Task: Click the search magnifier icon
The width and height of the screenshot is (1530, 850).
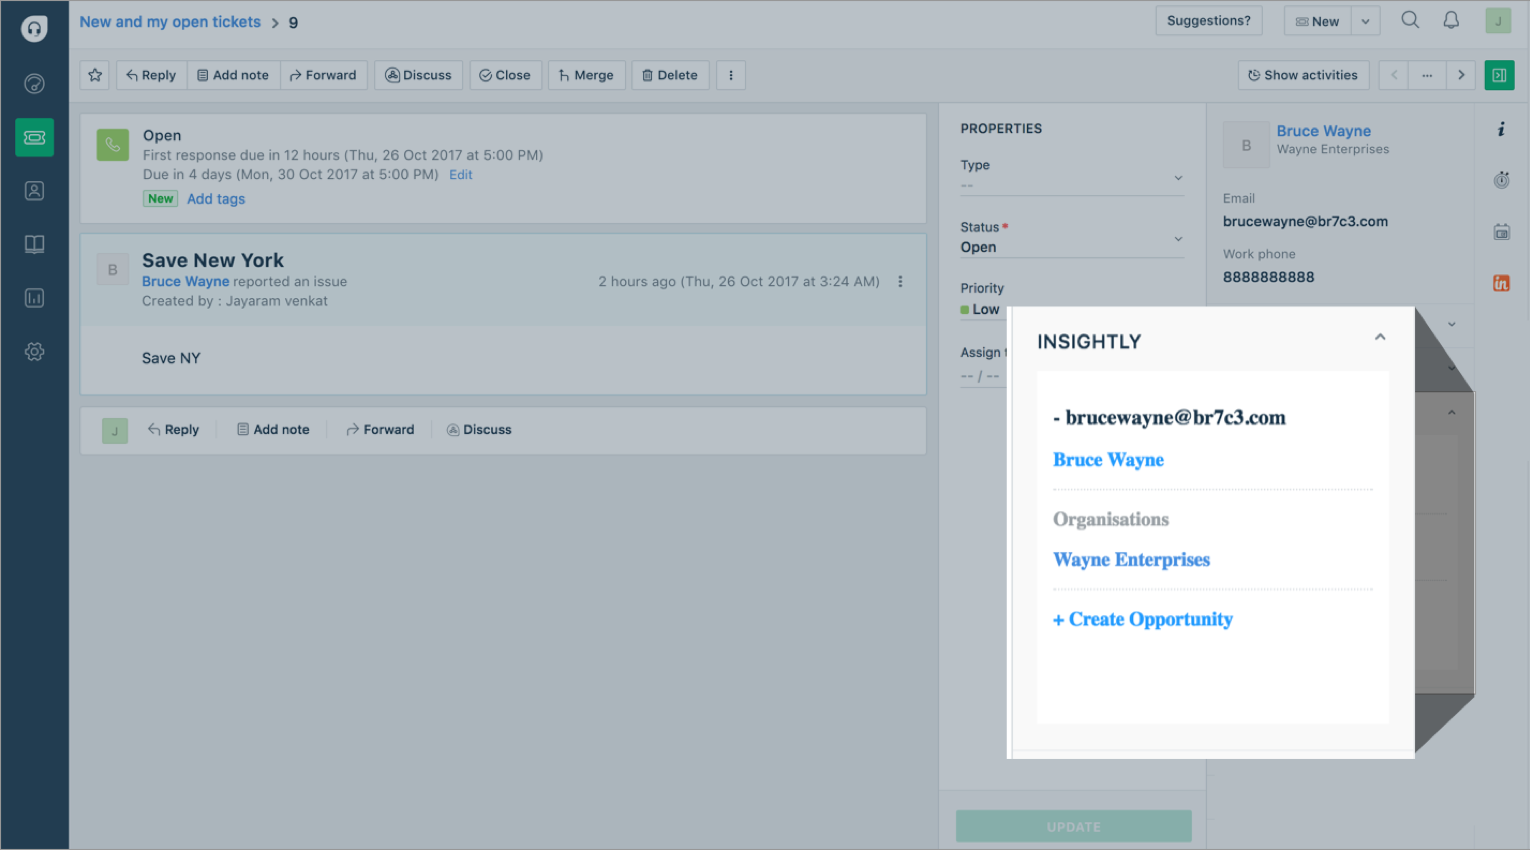Action: 1410,20
